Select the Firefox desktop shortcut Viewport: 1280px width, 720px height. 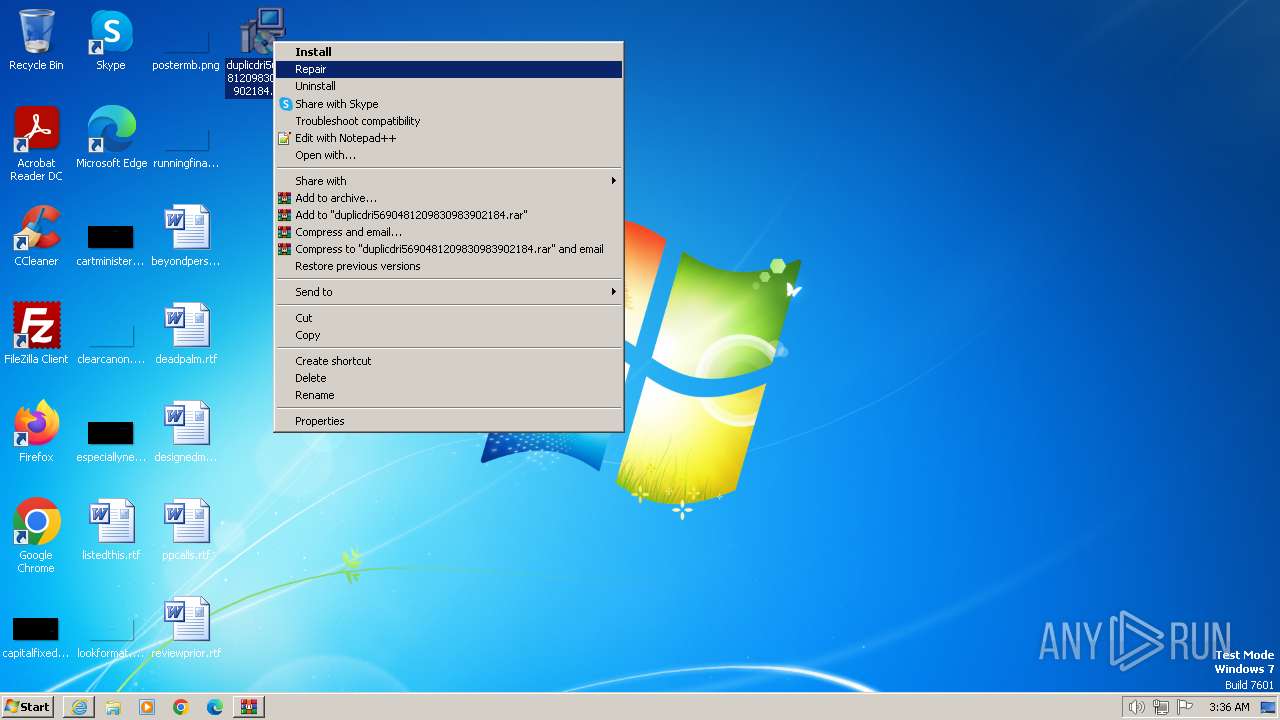(x=36, y=432)
